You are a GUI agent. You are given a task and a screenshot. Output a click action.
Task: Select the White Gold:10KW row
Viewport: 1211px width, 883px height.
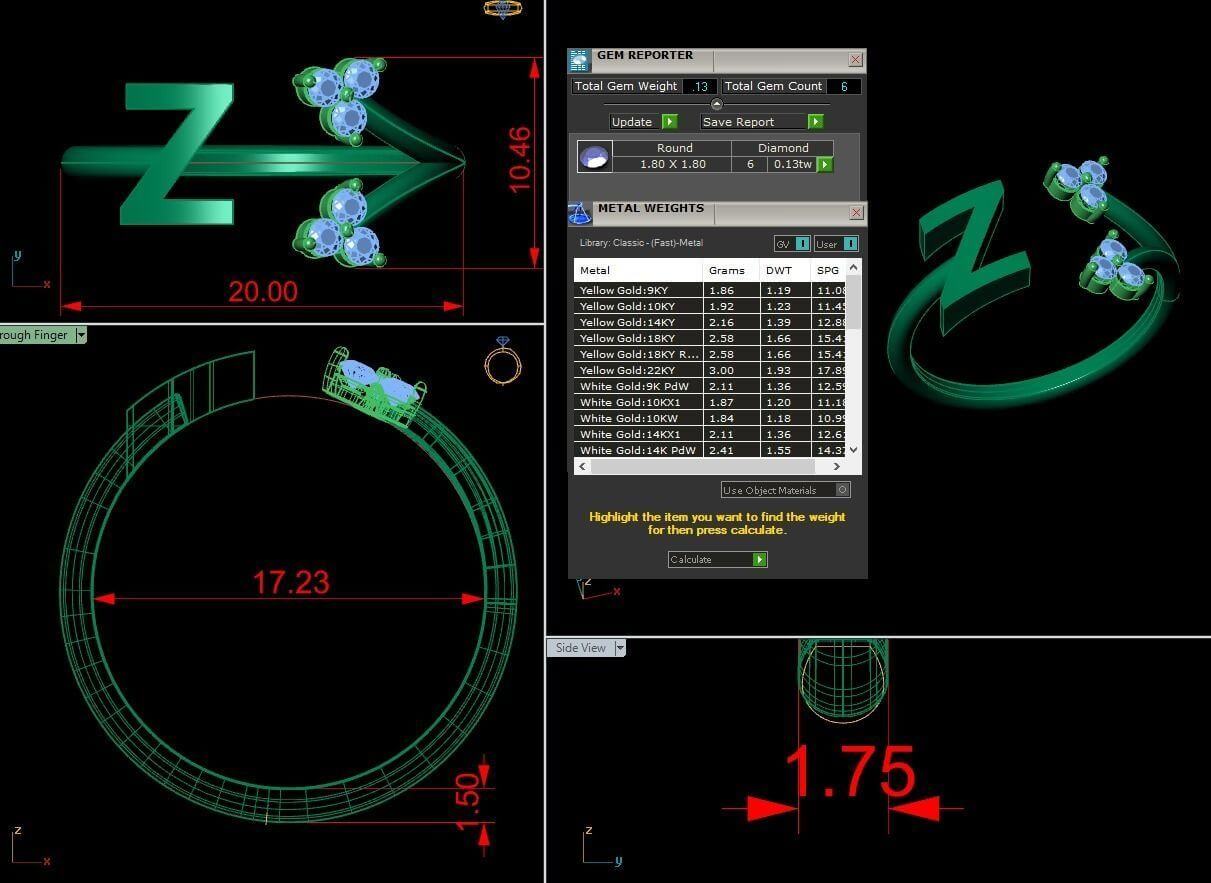point(710,419)
